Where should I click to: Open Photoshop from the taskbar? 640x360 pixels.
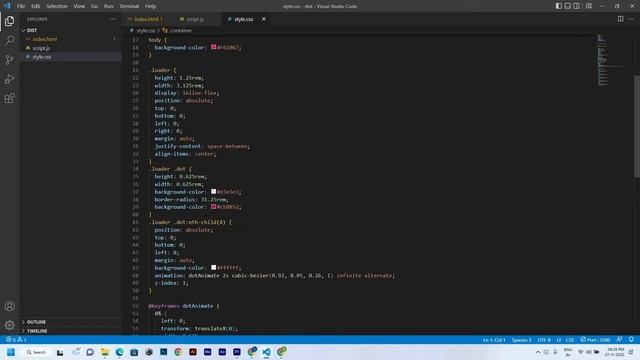pos(163,352)
